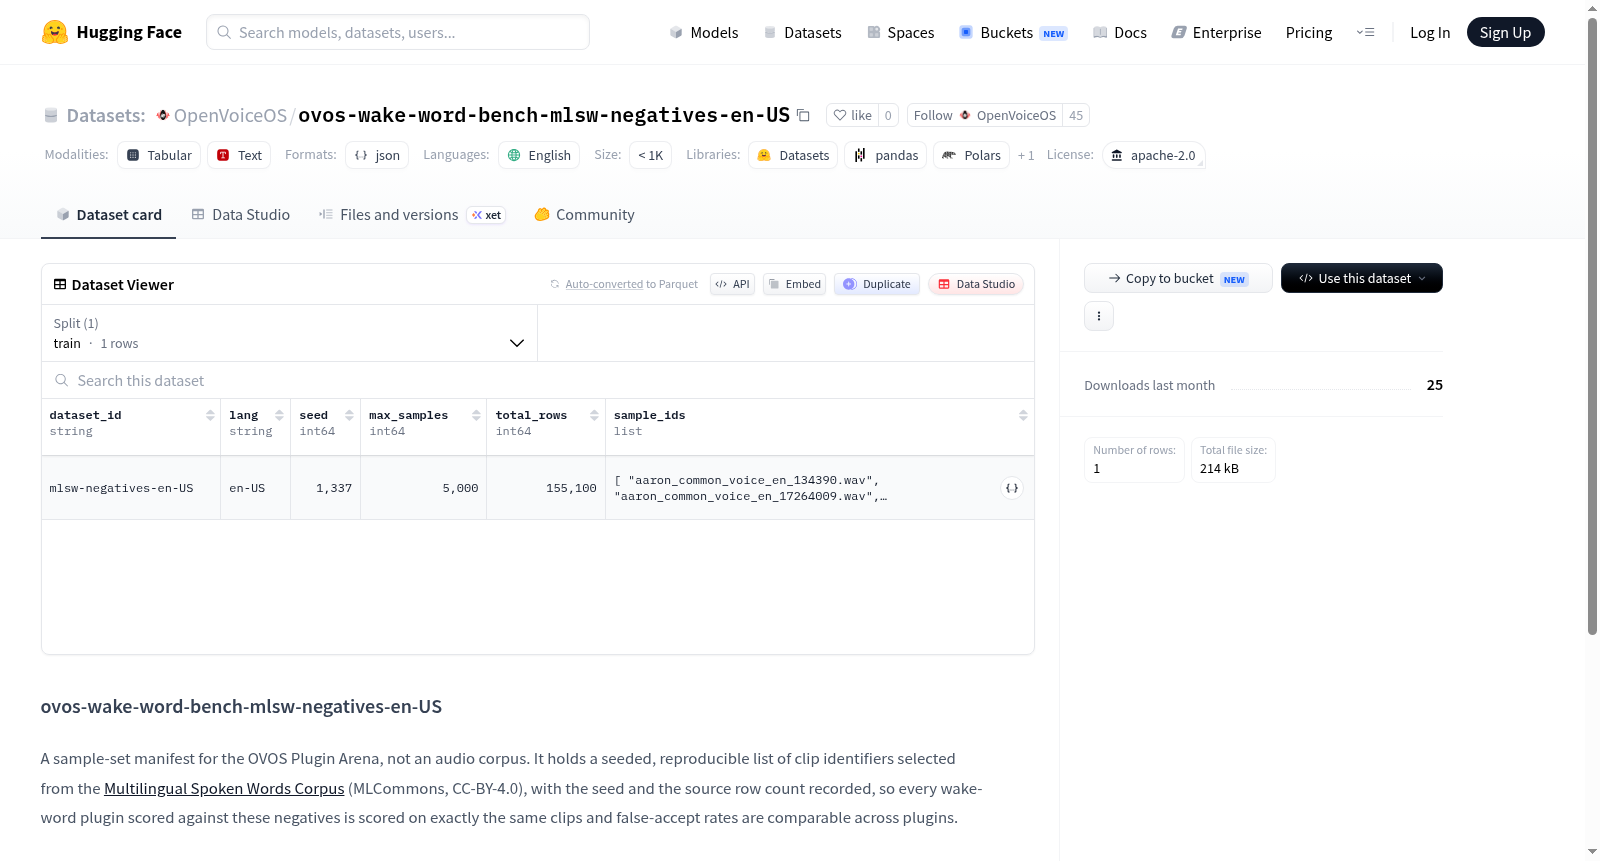Click the seed value 1,337

click(x=334, y=488)
